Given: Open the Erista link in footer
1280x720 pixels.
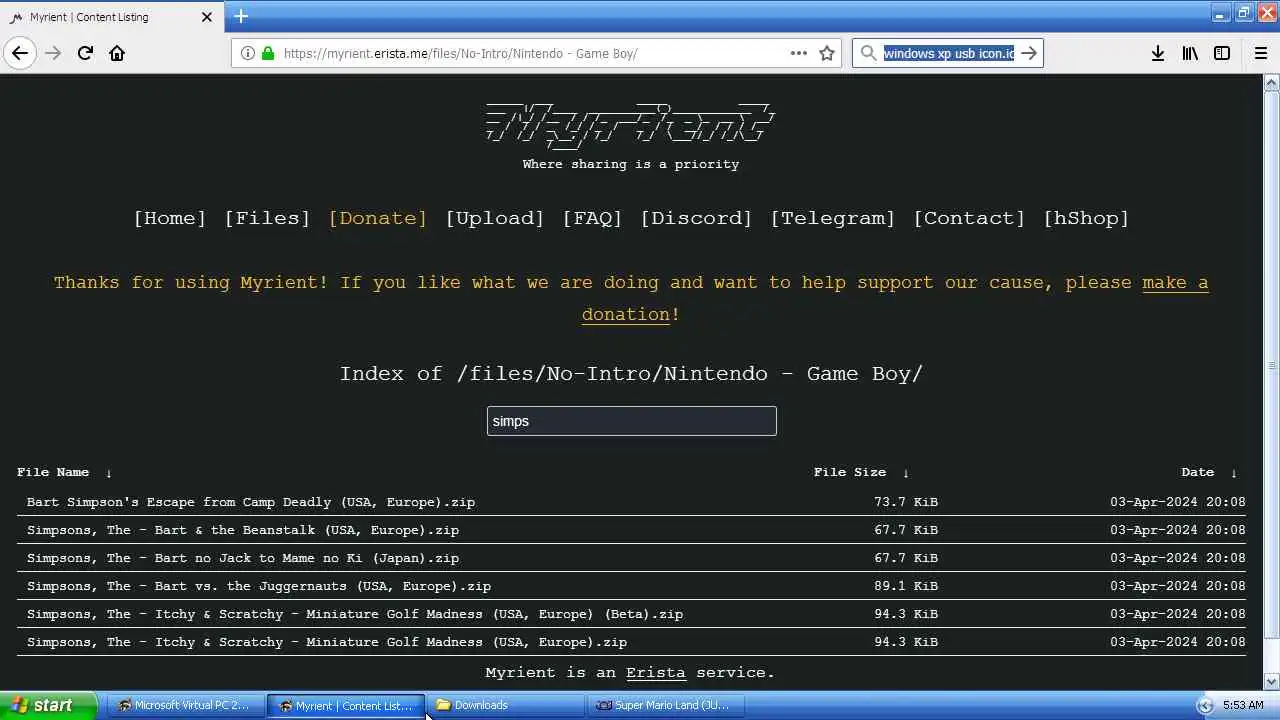Looking at the screenshot, I should coord(656,673).
